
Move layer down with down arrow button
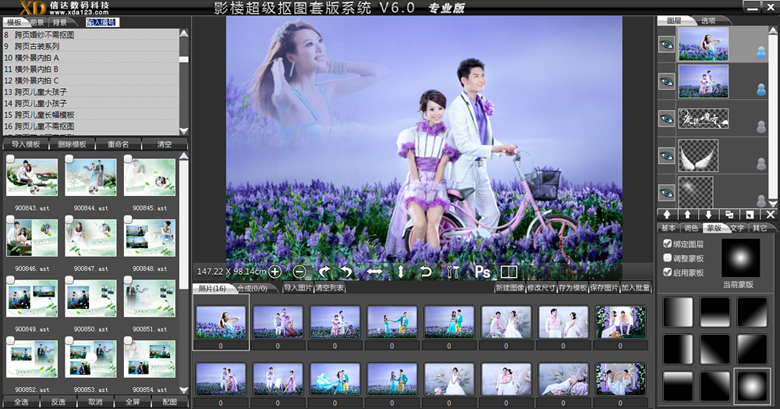pyautogui.click(x=708, y=214)
